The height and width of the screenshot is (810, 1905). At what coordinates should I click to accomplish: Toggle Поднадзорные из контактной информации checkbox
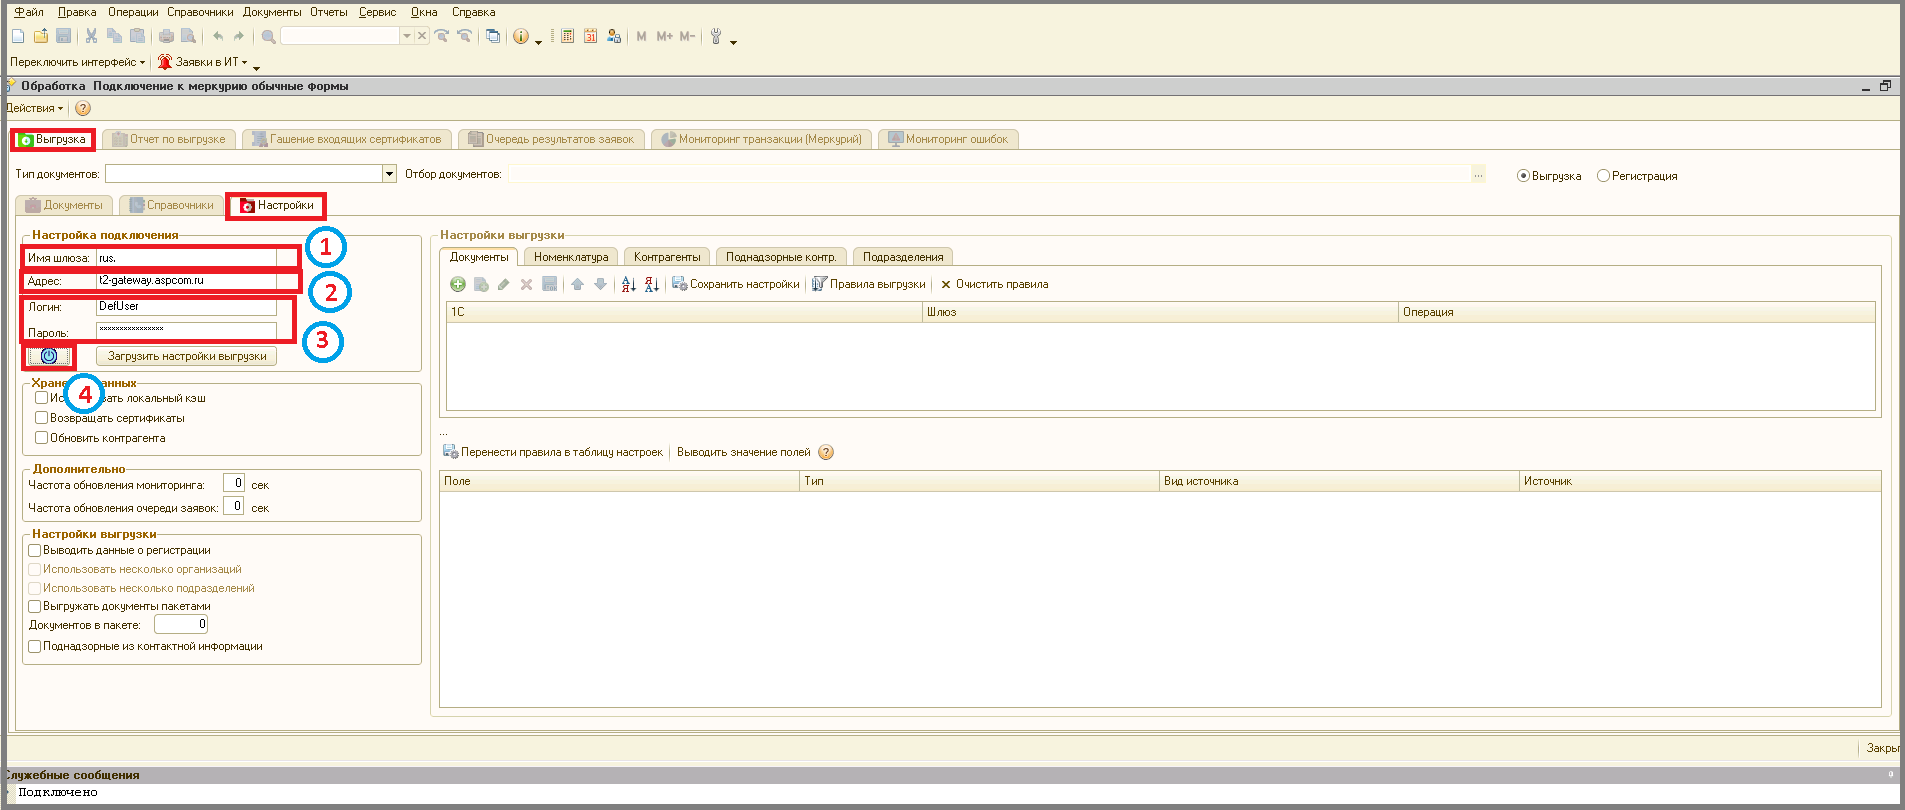[x=35, y=646]
